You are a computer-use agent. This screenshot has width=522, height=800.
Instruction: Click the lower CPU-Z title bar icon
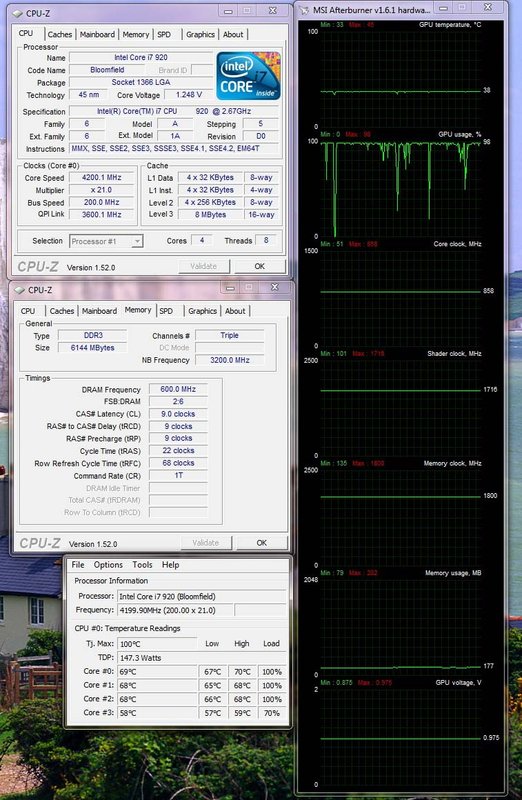point(20,290)
